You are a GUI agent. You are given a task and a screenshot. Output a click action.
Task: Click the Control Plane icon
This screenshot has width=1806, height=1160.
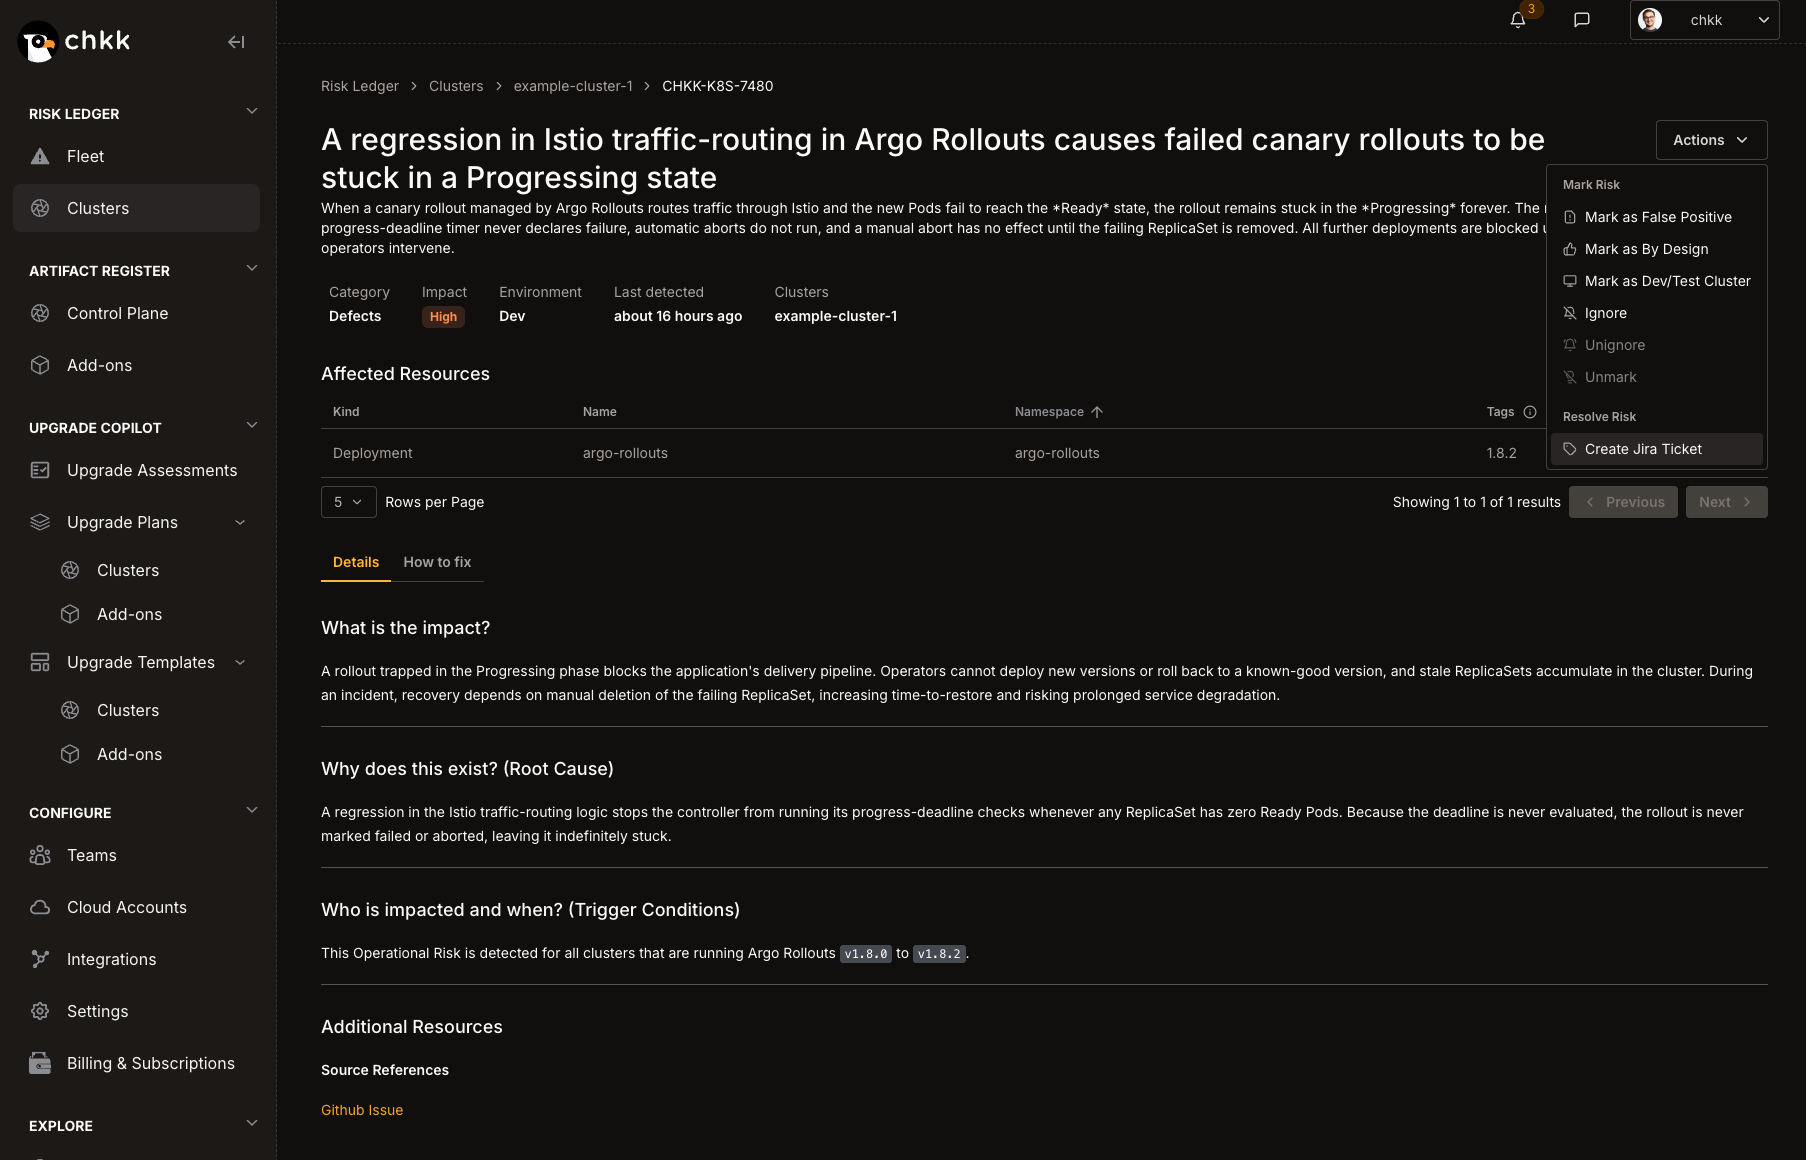click(x=40, y=313)
